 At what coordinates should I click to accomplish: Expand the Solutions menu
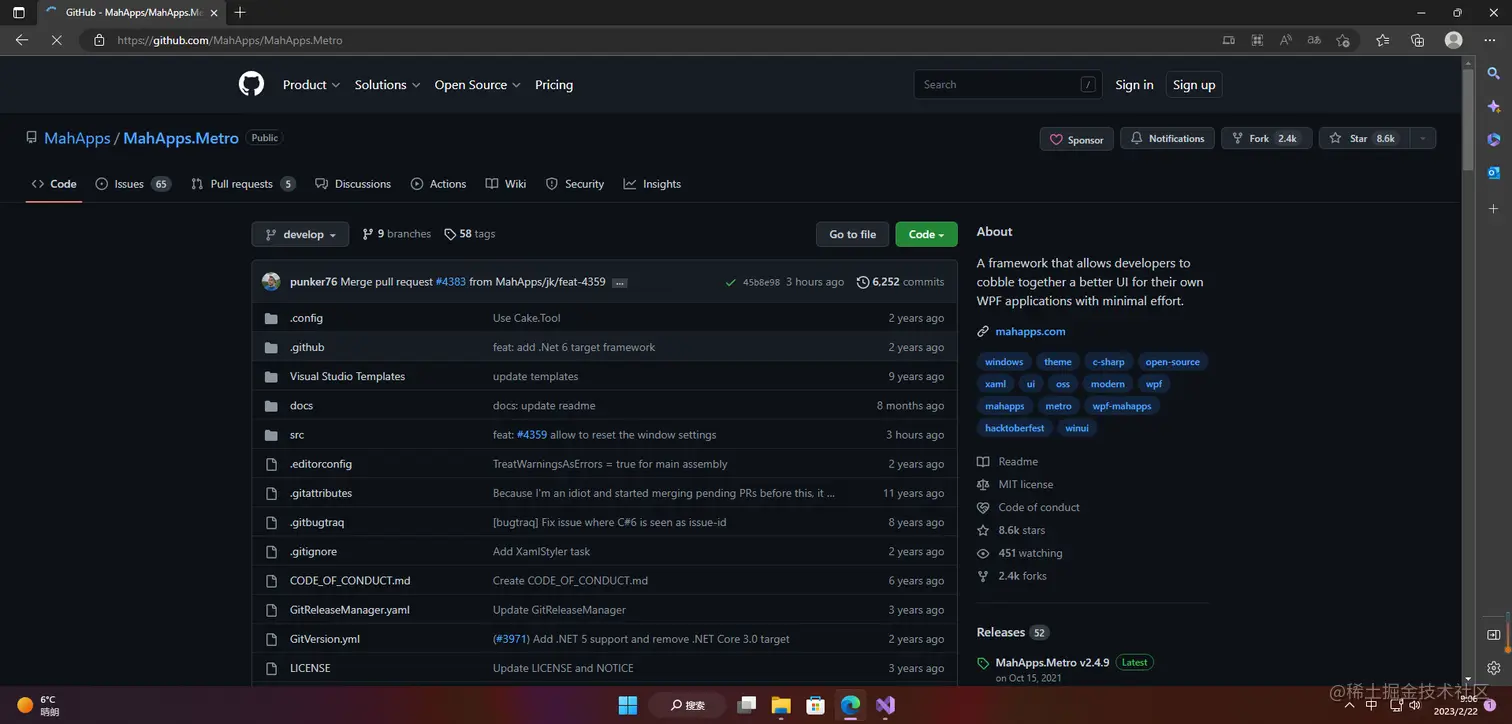387,85
